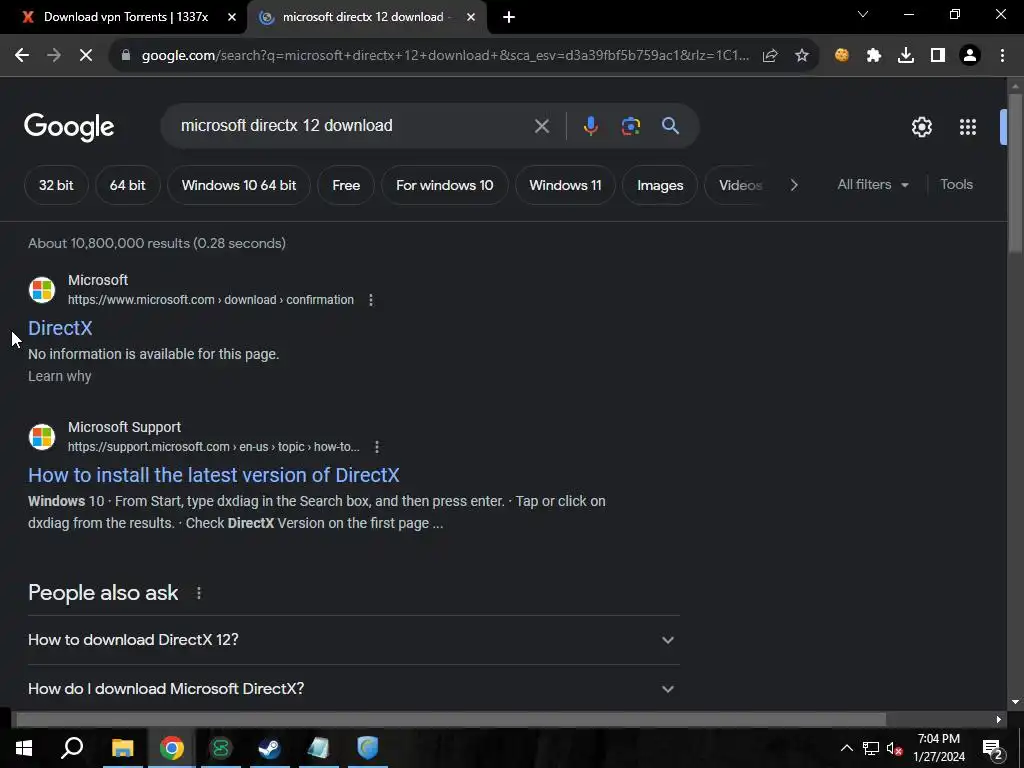Image resolution: width=1024 pixels, height=768 pixels.
Task: Open the notification center icon
Action: click(x=992, y=748)
